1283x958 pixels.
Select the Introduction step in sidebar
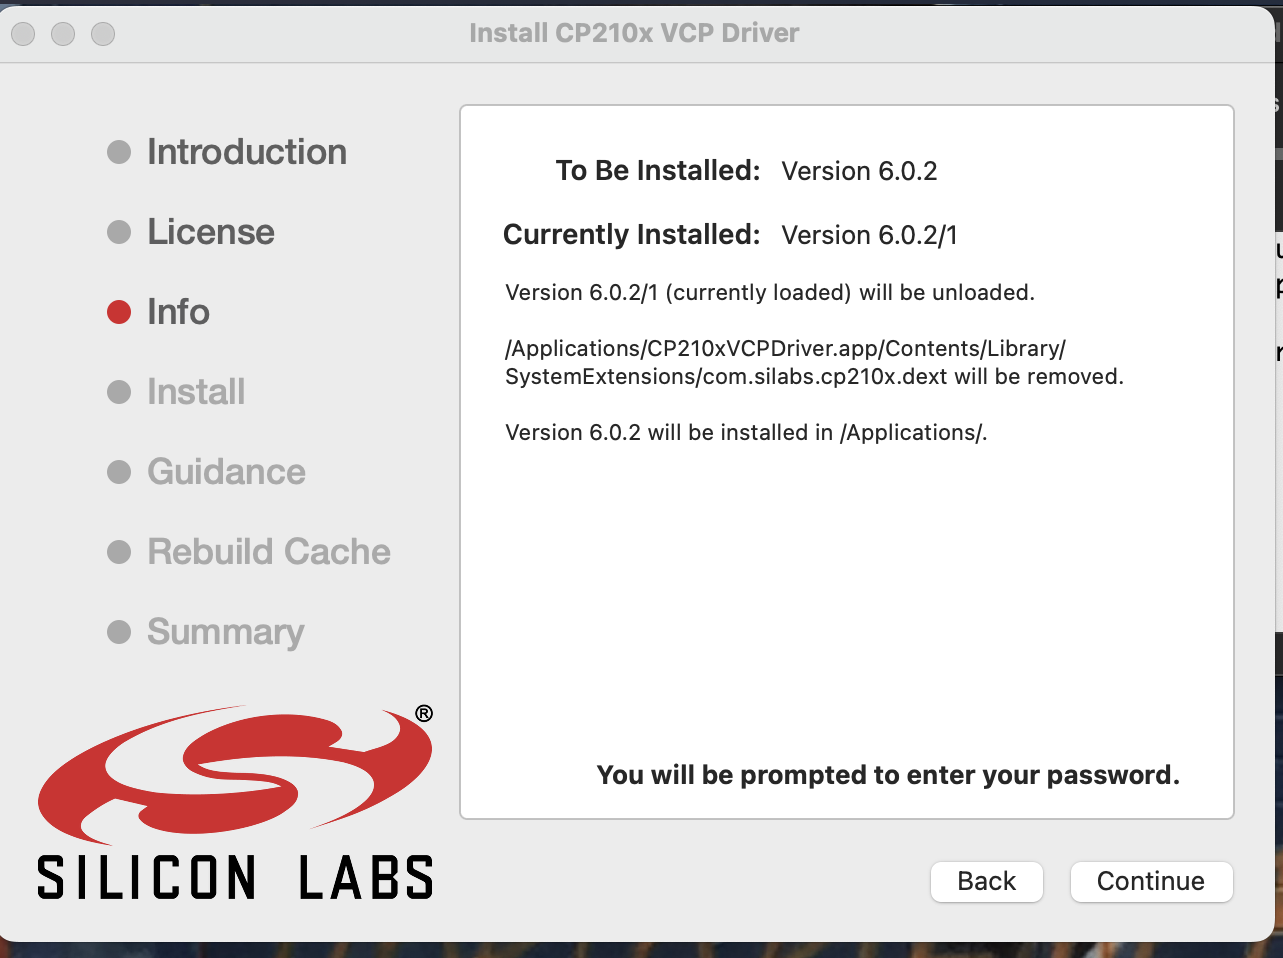(x=247, y=152)
